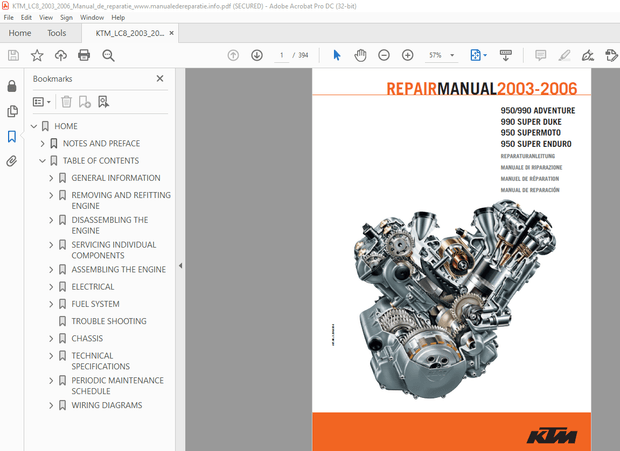Viewport: 620px width, 451px height.
Task: Collapse navigation pane with side arrow
Action: (x=180, y=266)
